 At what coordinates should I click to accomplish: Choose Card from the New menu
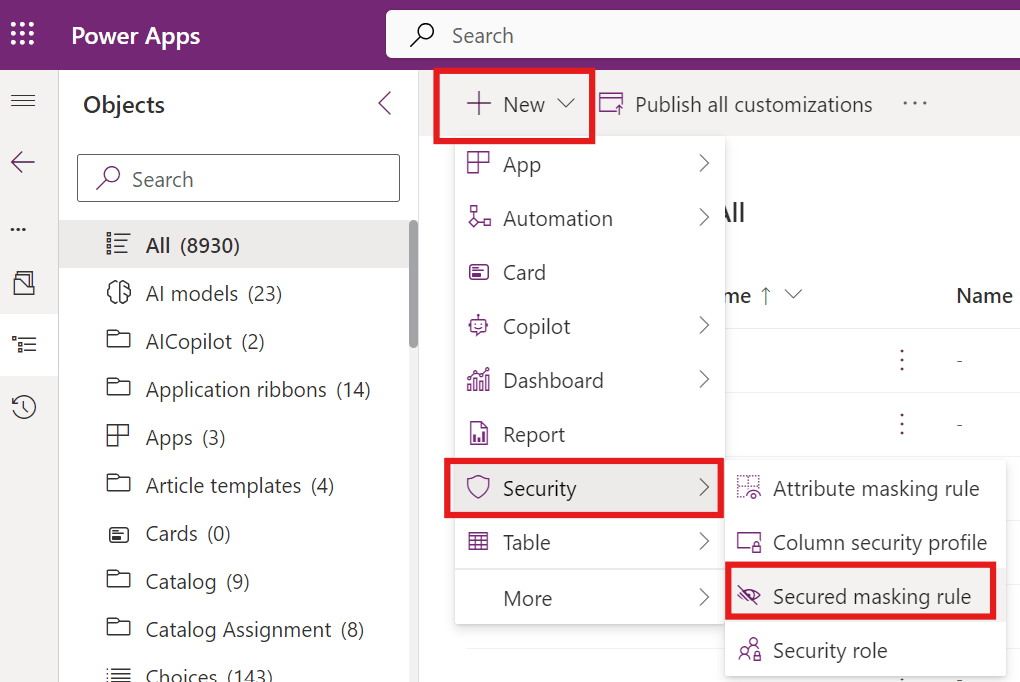pos(524,273)
